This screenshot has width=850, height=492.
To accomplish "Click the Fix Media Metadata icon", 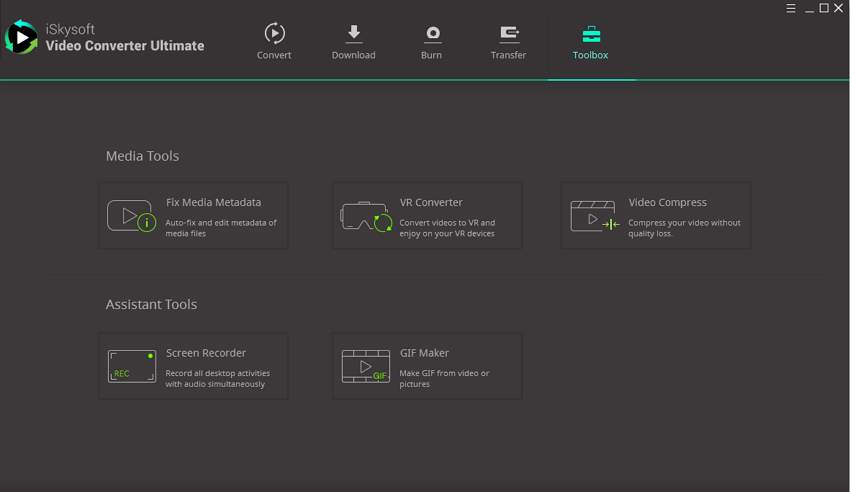I will tap(131, 216).
